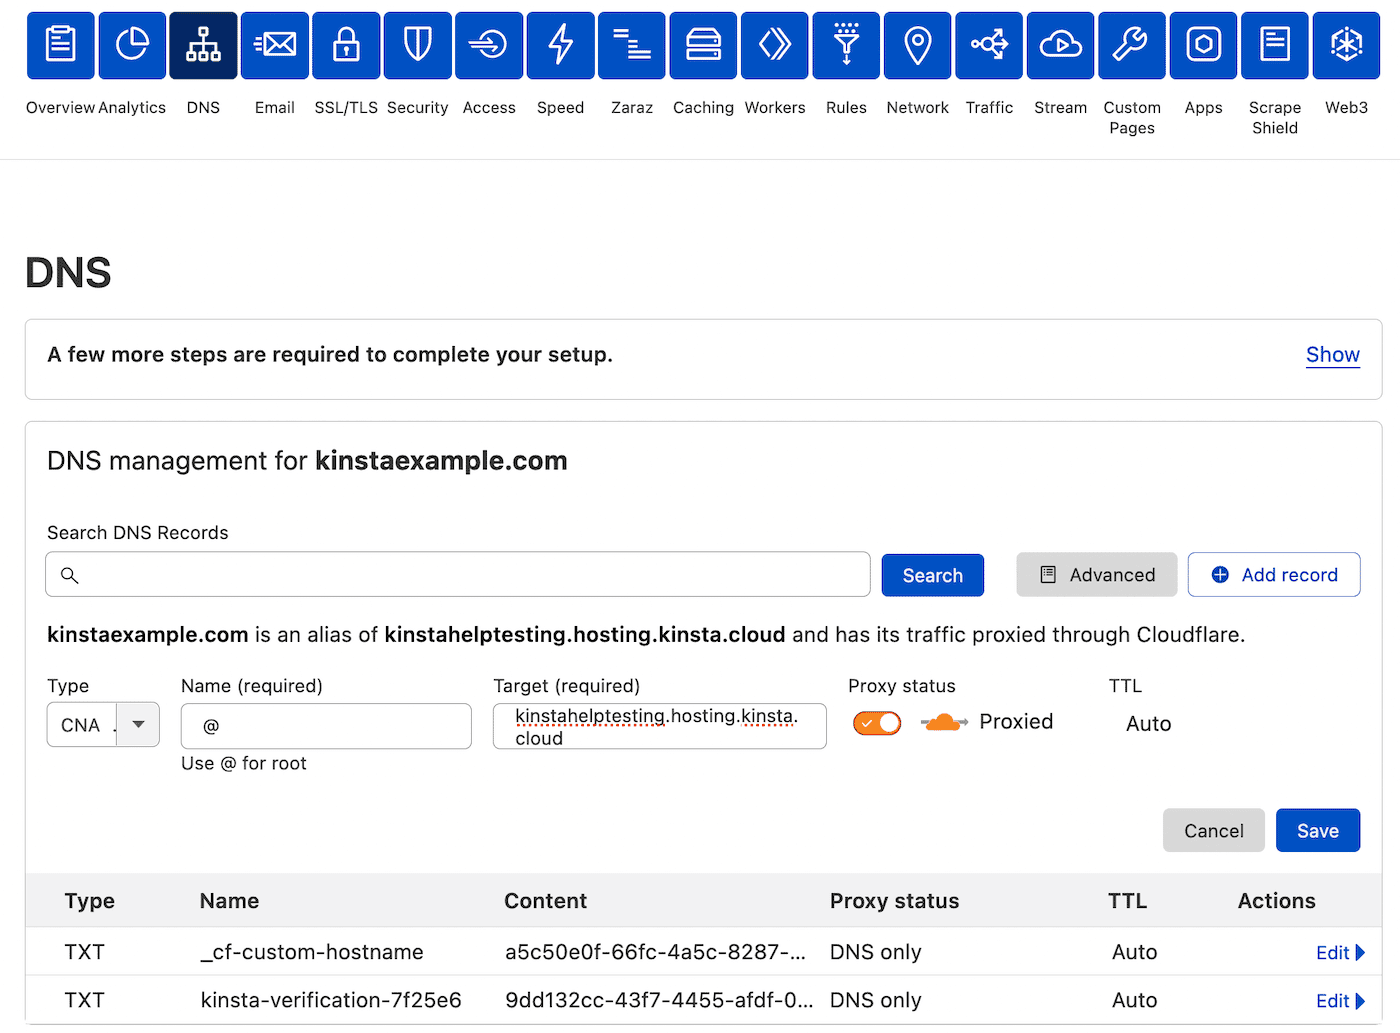This screenshot has height=1033, width=1400.
Task: Click the Content column header
Action: 546,901
